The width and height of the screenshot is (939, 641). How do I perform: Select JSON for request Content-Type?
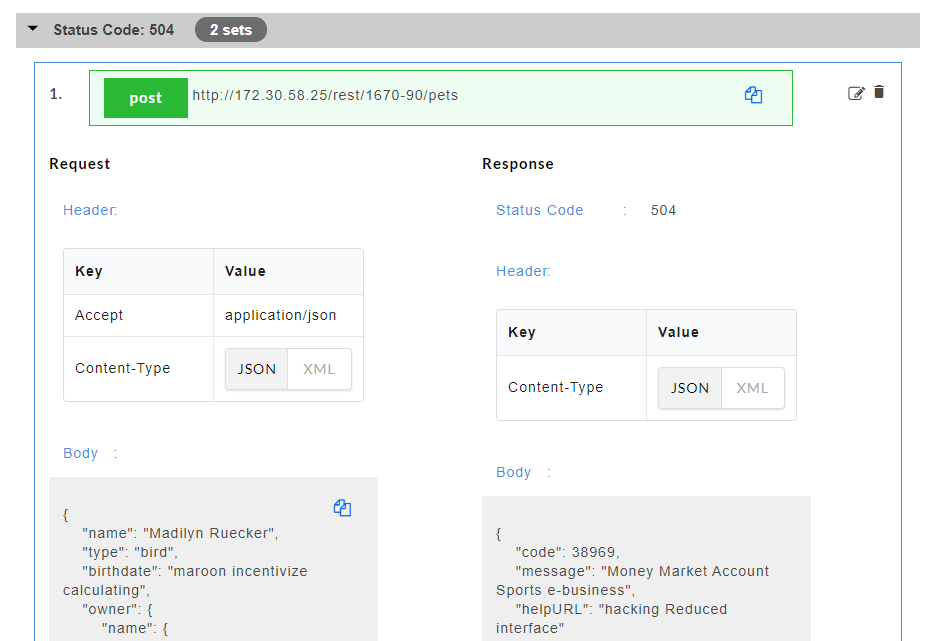coord(256,369)
